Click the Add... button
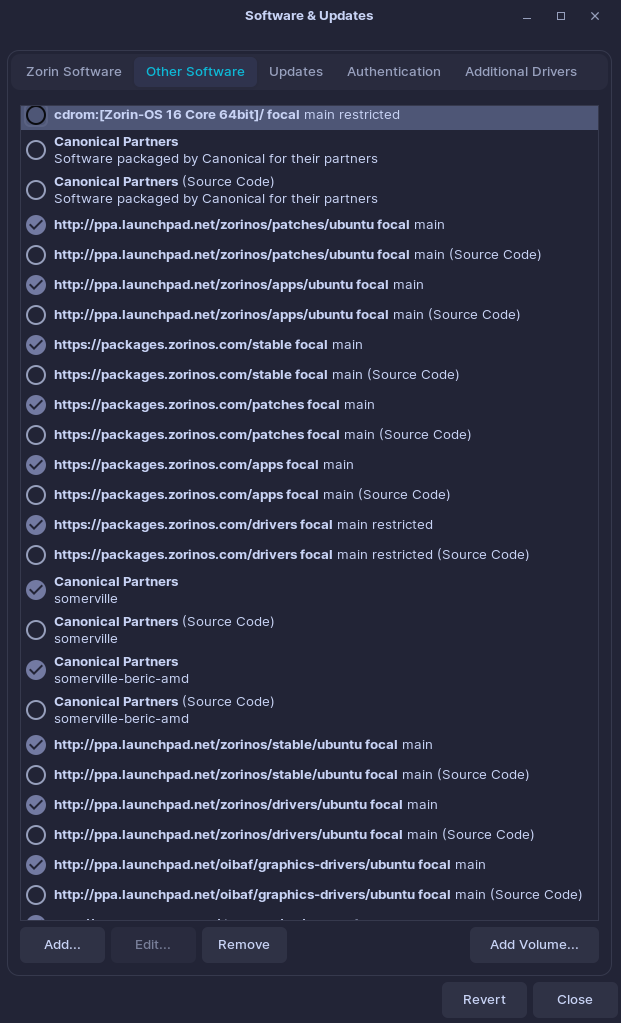 pos(63,945)
